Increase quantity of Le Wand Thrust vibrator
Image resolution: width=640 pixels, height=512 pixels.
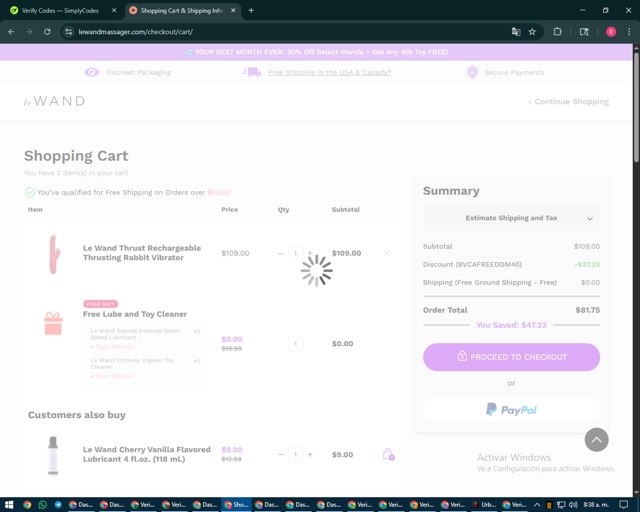(x=310, y=253)
